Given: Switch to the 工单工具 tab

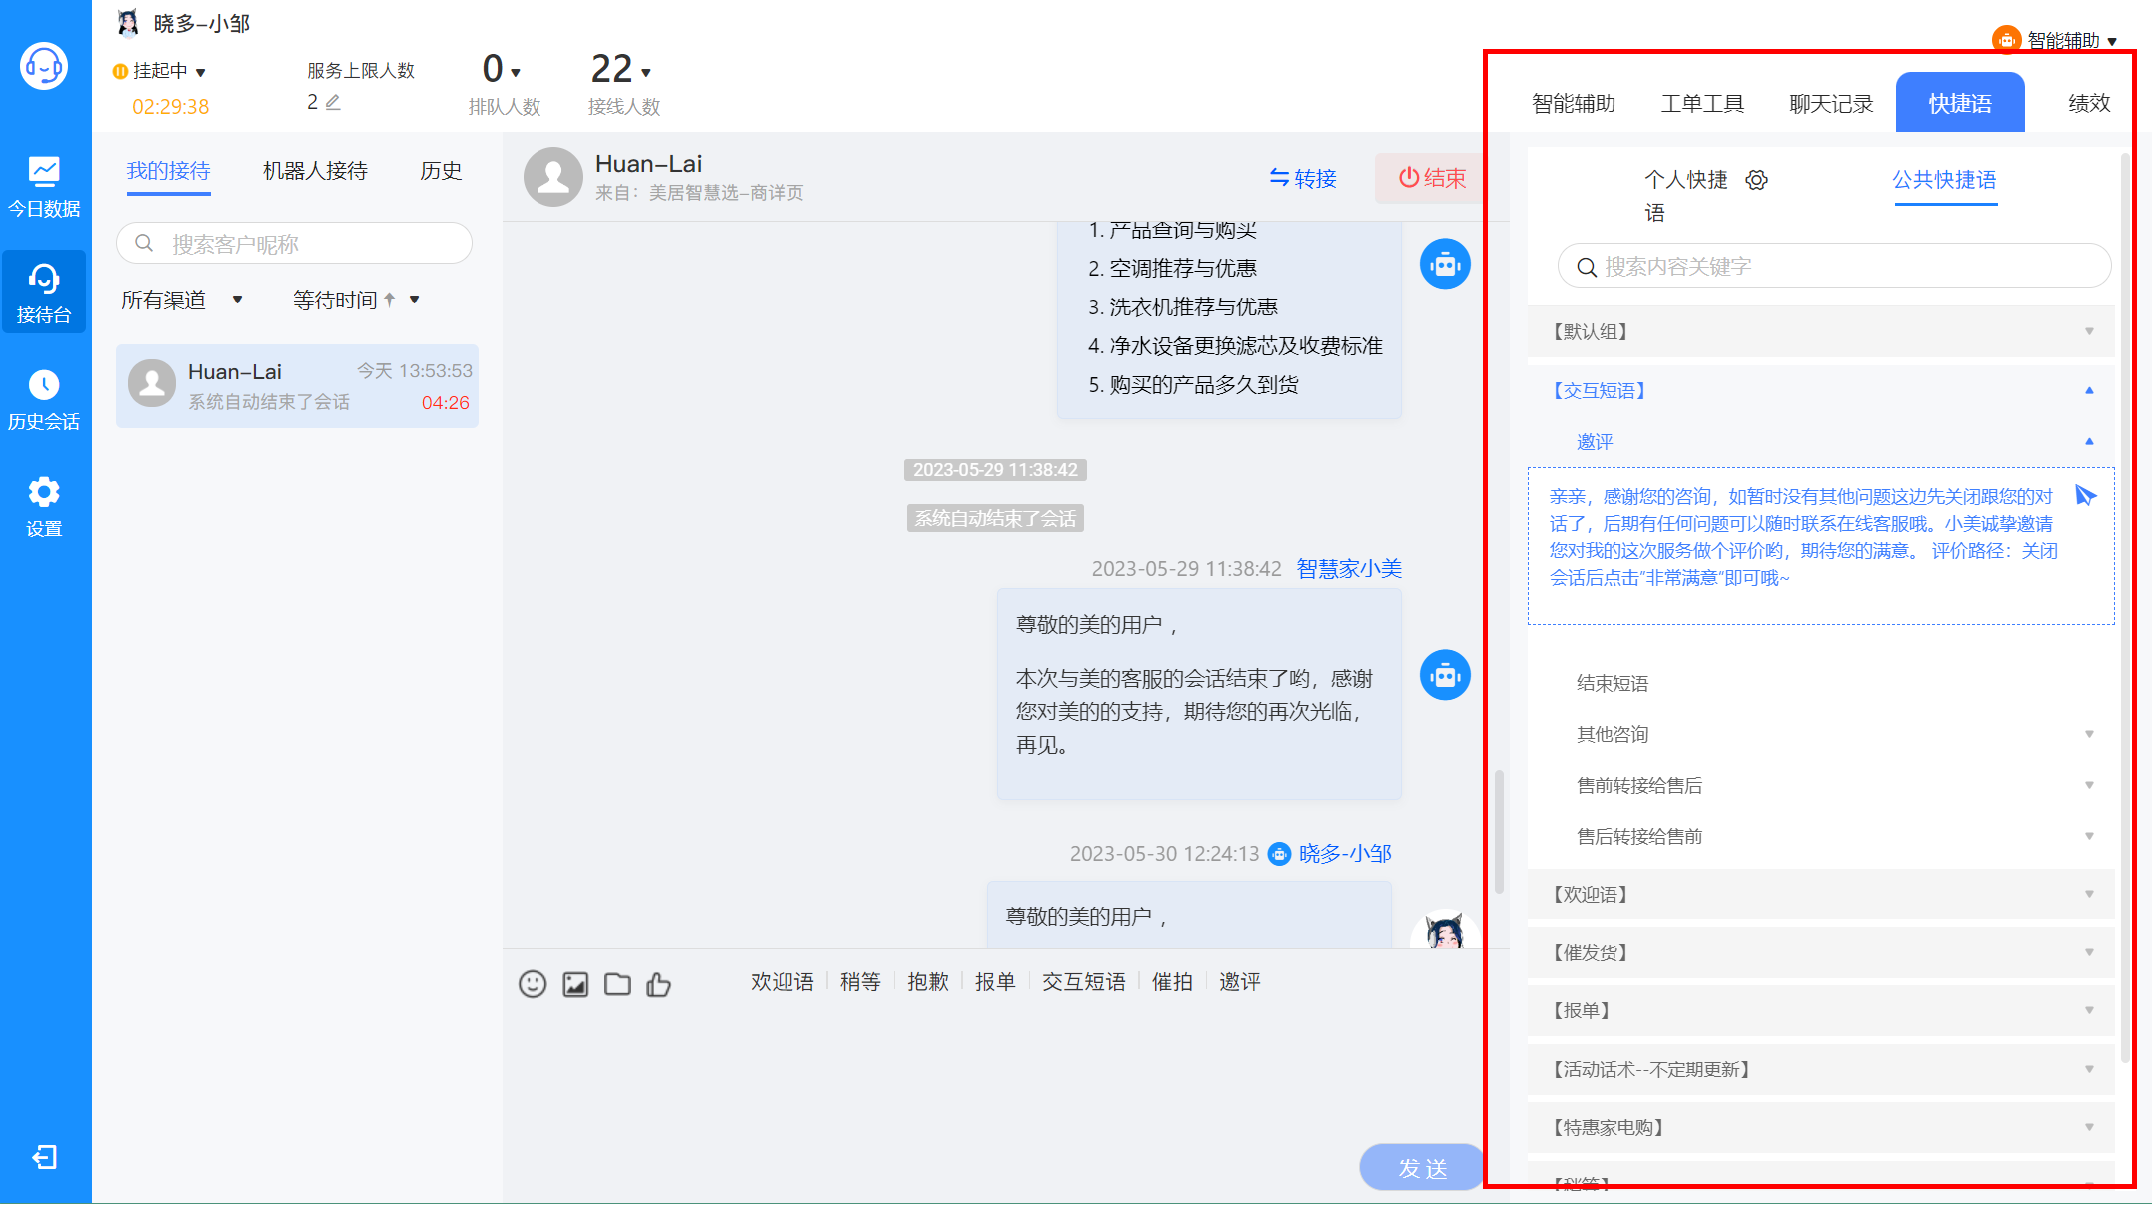Looking at the screenshot, I should (x=1702, y=103).
